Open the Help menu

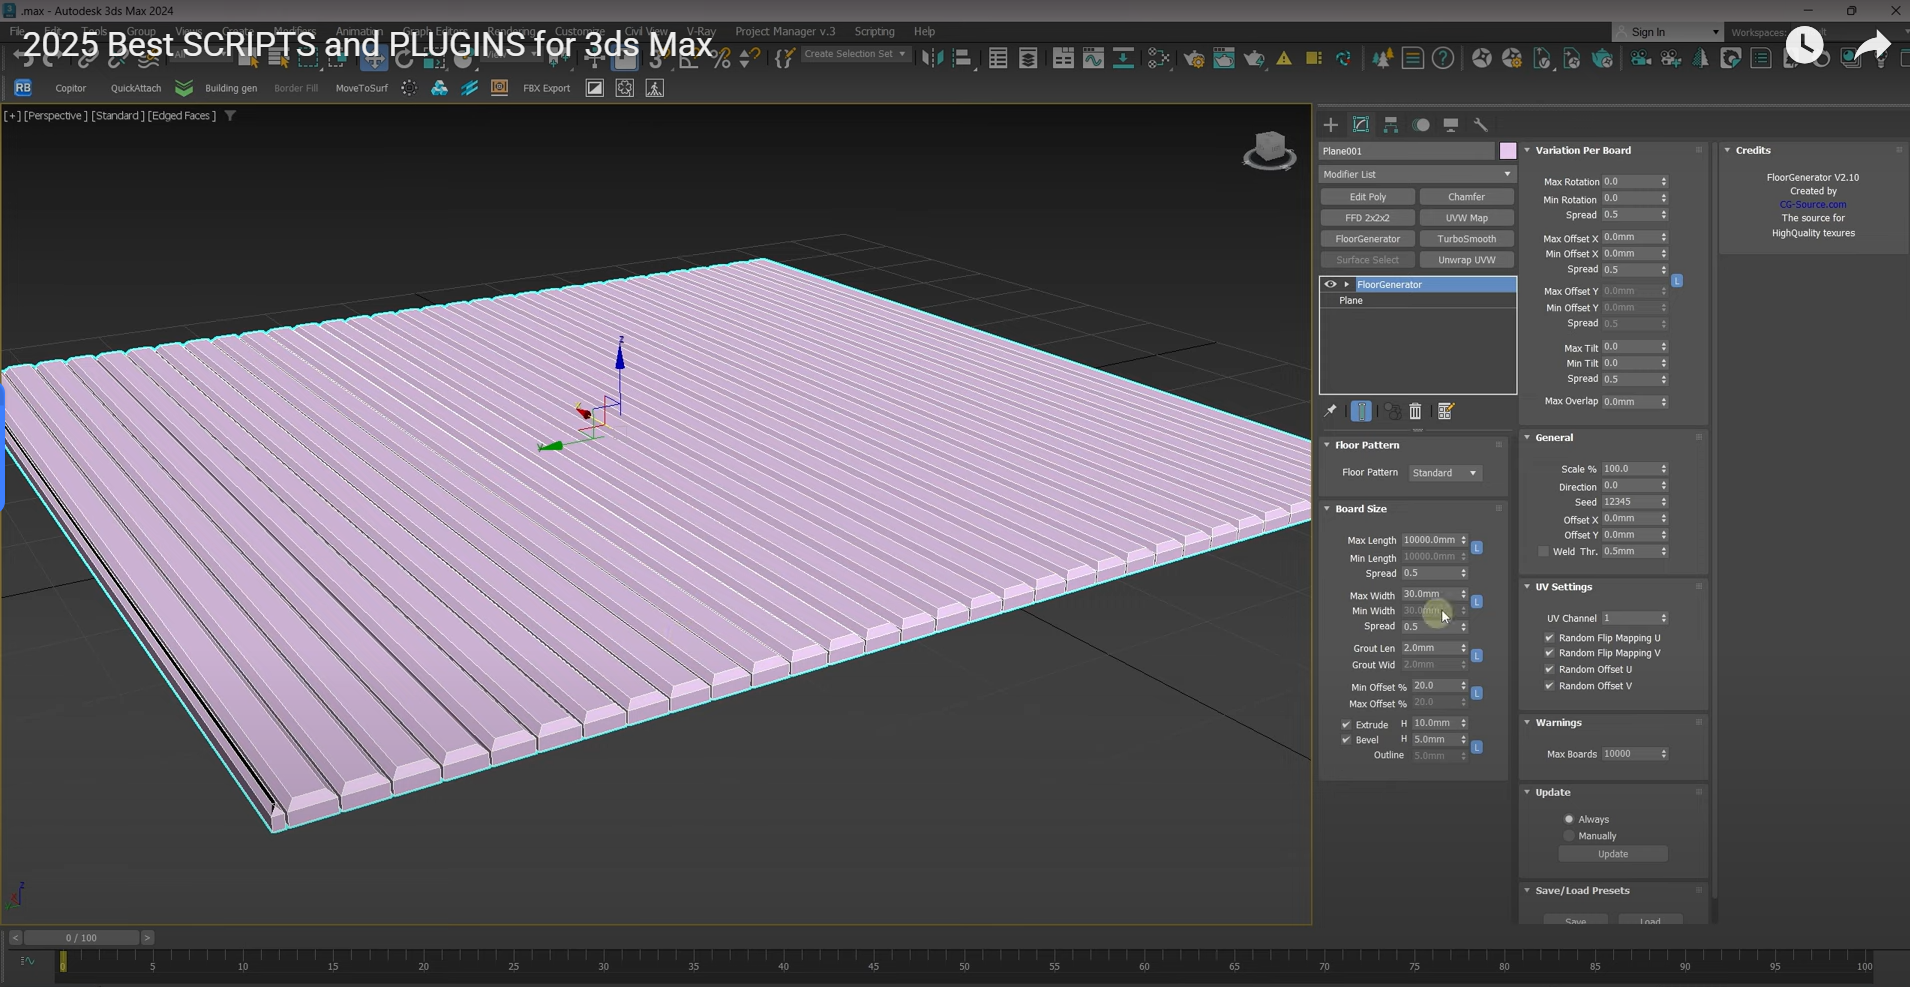925,32
